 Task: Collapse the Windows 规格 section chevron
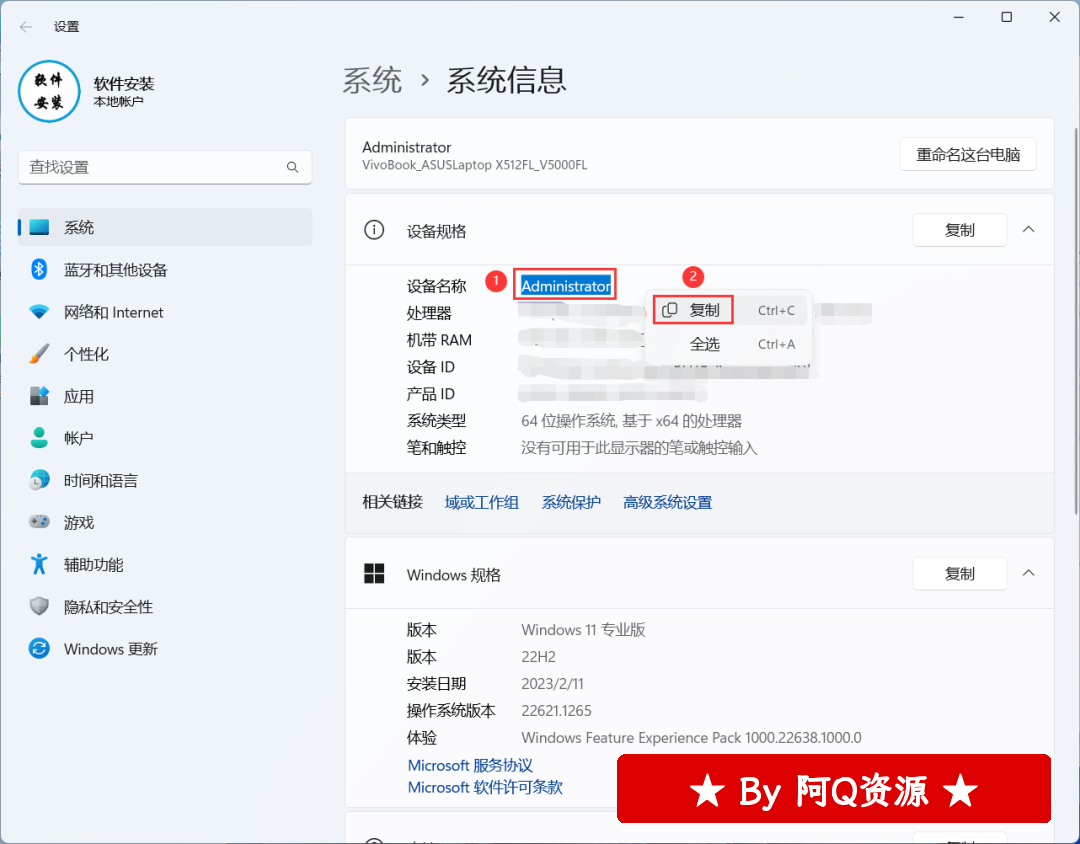(x=1028, y=573)
